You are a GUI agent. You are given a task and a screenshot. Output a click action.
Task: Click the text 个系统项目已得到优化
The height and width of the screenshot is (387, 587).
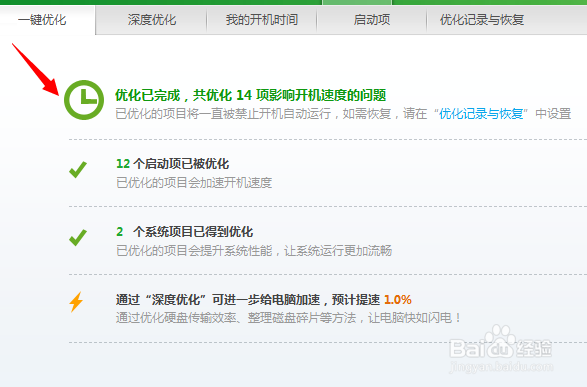(193, 232)
